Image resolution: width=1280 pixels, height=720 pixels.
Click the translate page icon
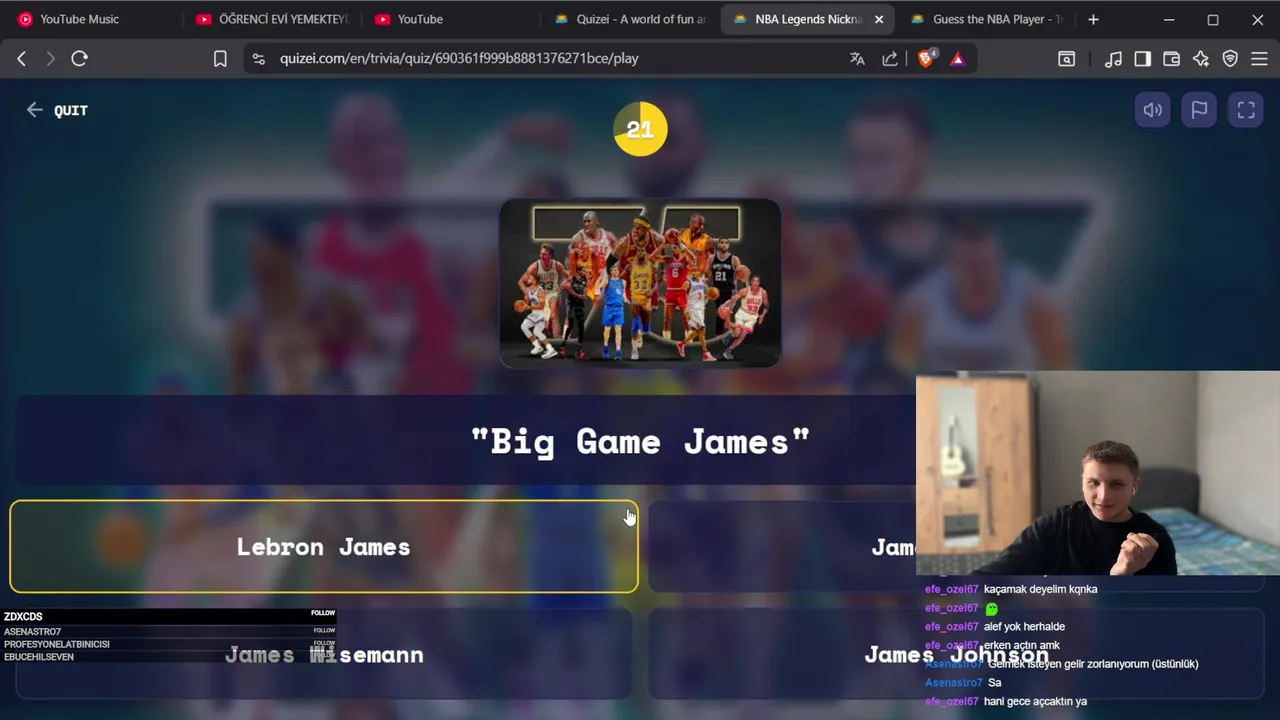point(857,59)
